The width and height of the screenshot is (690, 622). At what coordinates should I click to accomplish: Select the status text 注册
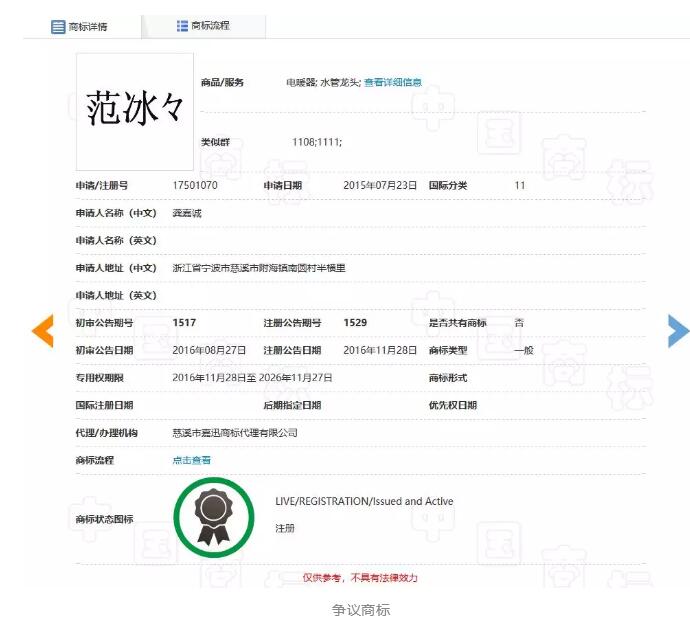tap(285, 528)
